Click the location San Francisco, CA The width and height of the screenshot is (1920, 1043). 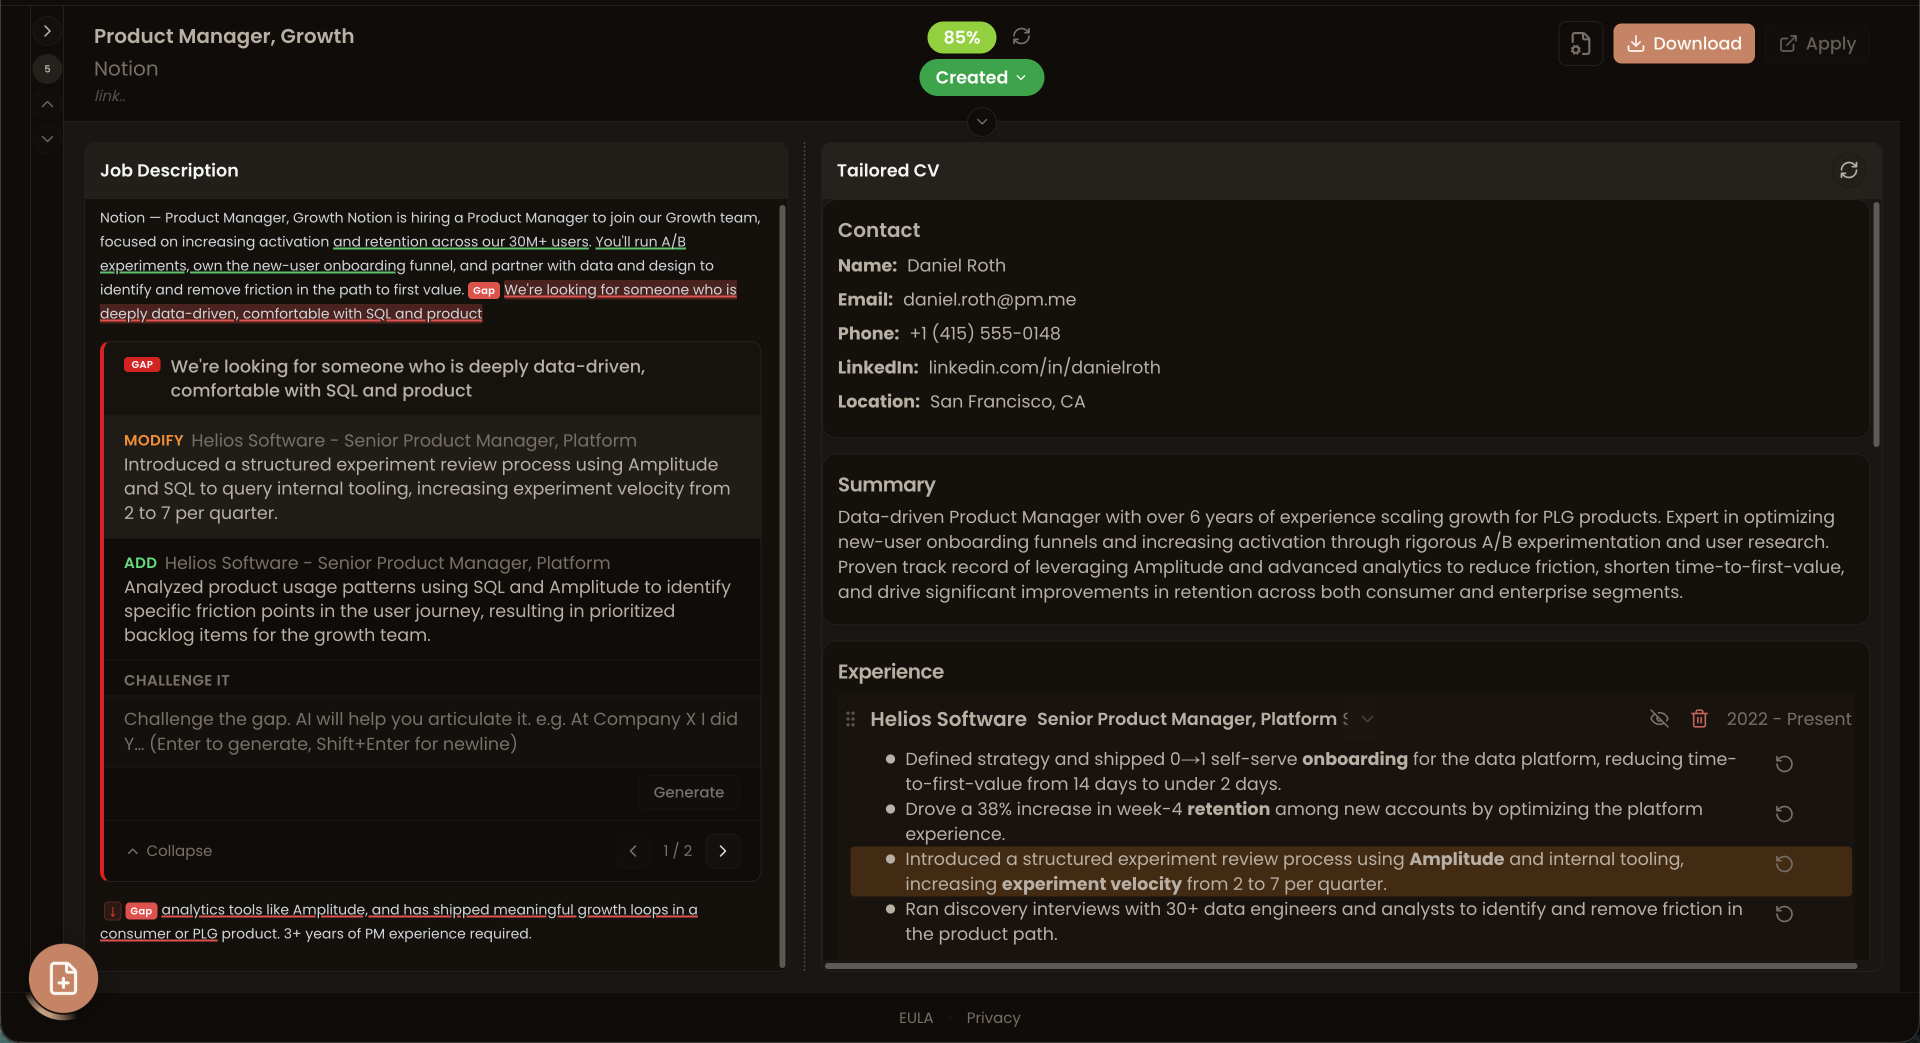coord(1007,402)
